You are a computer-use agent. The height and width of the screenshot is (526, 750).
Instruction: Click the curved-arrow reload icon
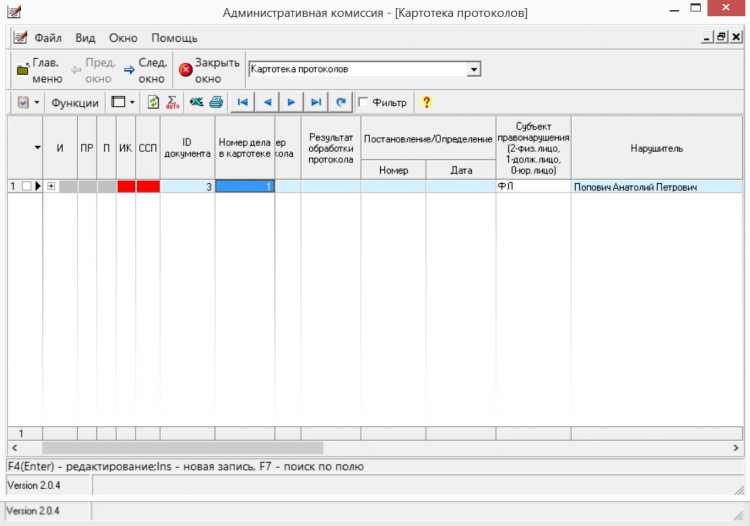(x=341, y=102)
